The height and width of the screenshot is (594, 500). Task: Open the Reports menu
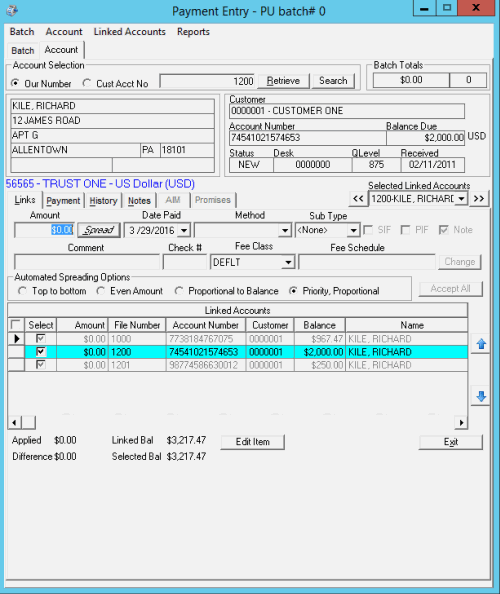[193, 32]
